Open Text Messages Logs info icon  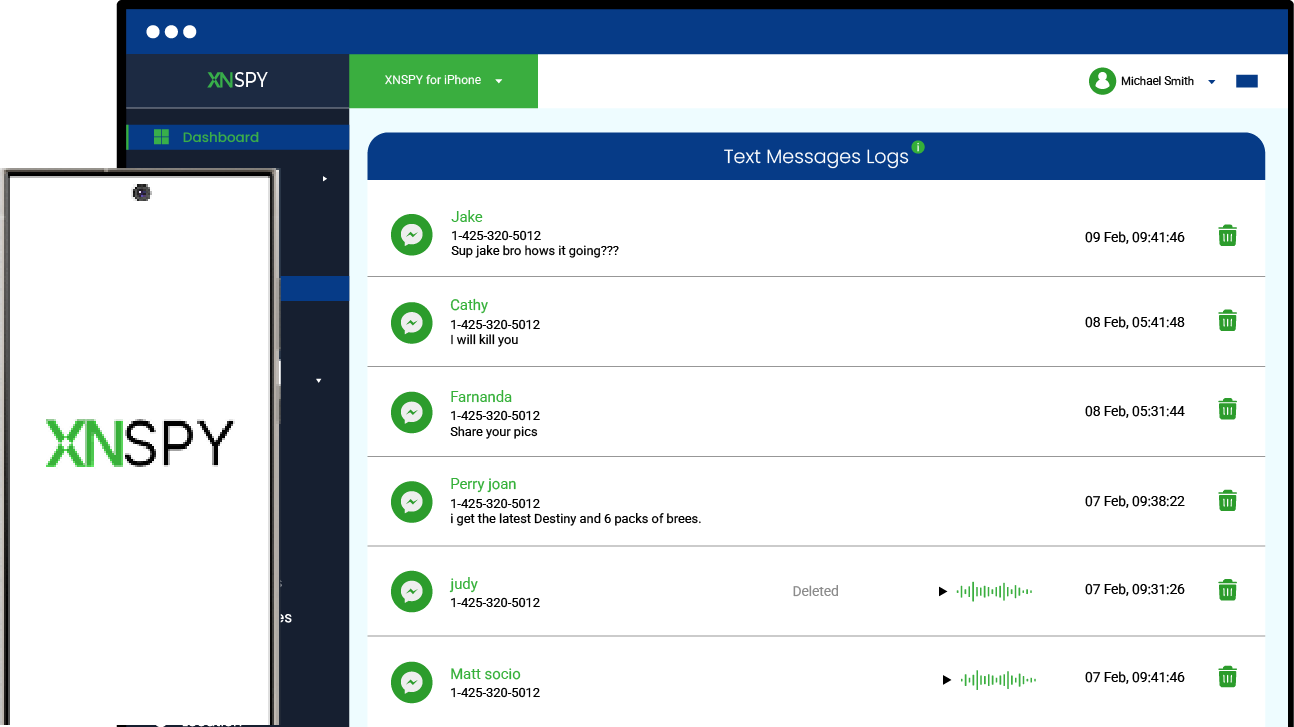pyautogui.click(x=918, y=148)
